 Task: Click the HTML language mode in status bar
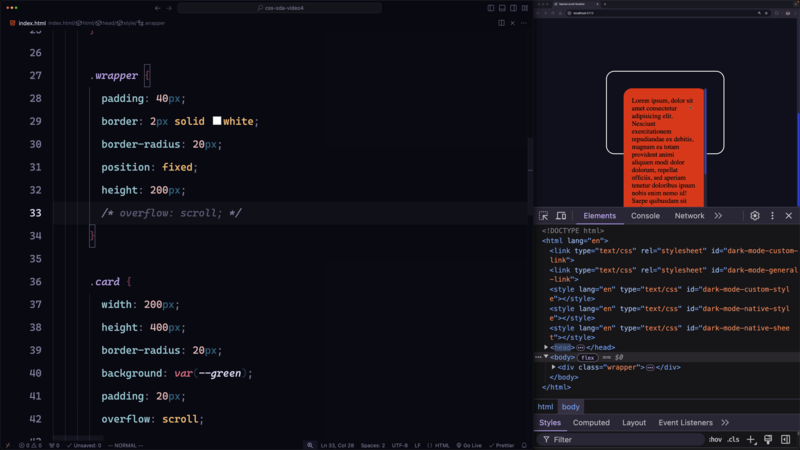pyautogui.click(x=440, y=445)
